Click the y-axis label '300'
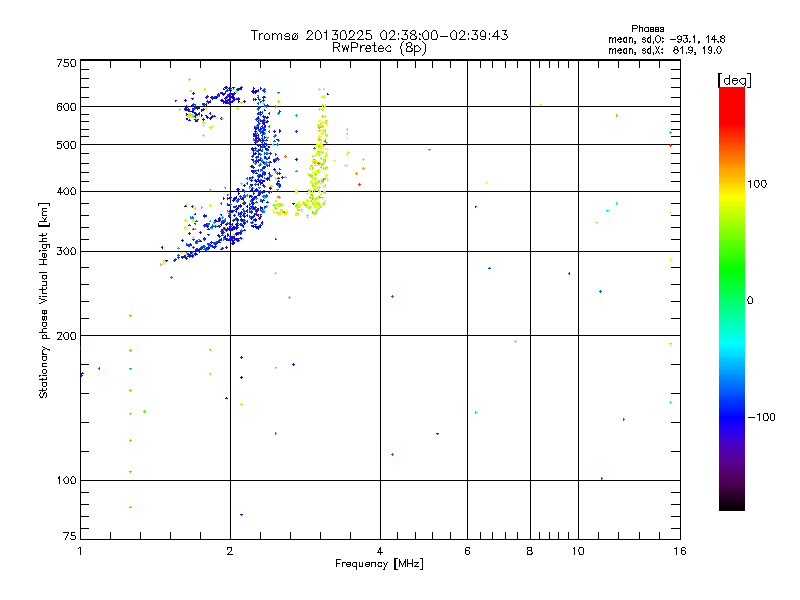The width and height of the screenshot is (800, 600). (x=66, y=252)
